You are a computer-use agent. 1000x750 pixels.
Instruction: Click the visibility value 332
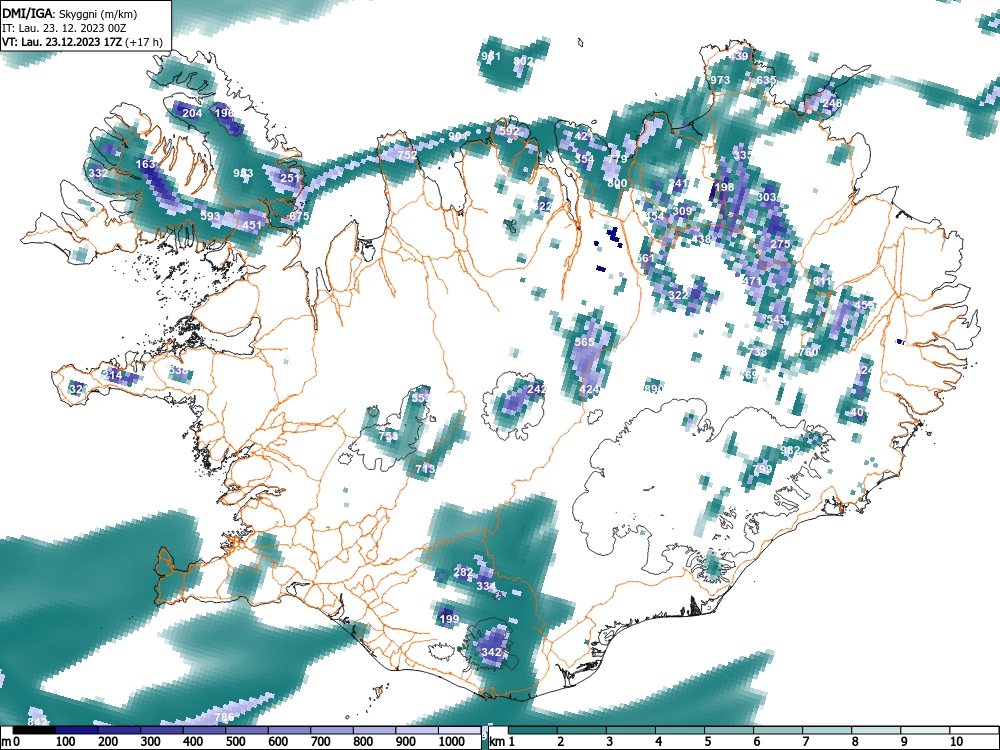(x=98, y=173)
